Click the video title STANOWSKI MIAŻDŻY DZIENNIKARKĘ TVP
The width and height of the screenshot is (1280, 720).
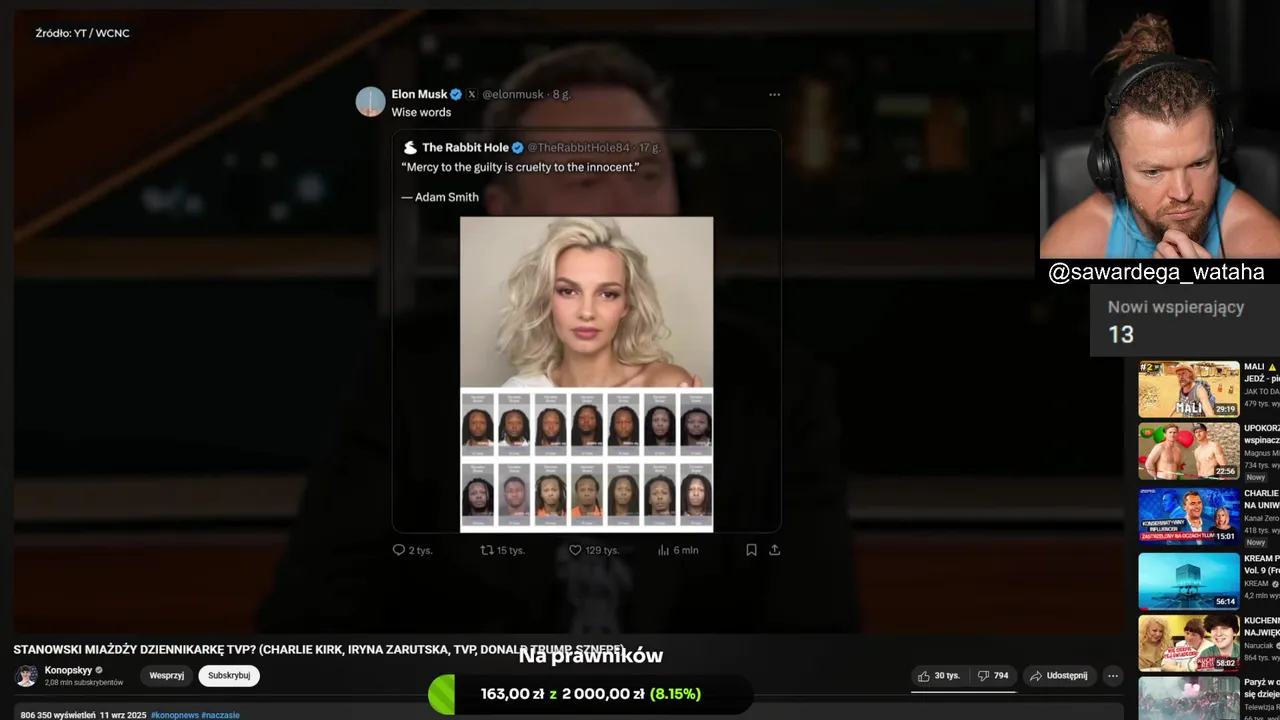click(x=318, y=649)
